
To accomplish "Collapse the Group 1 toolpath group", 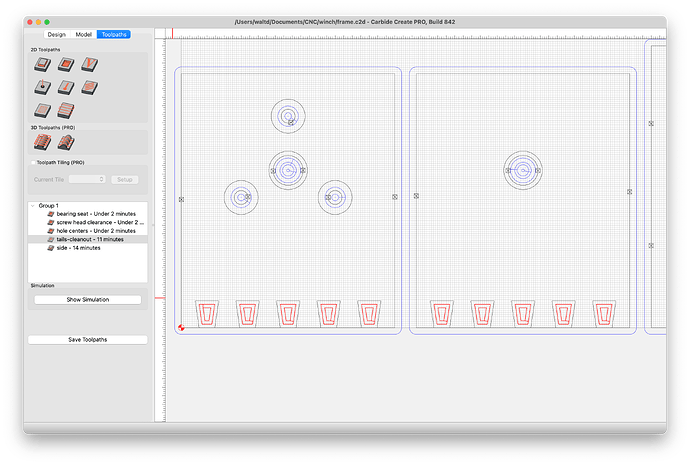I will click(x=33, y=205).
